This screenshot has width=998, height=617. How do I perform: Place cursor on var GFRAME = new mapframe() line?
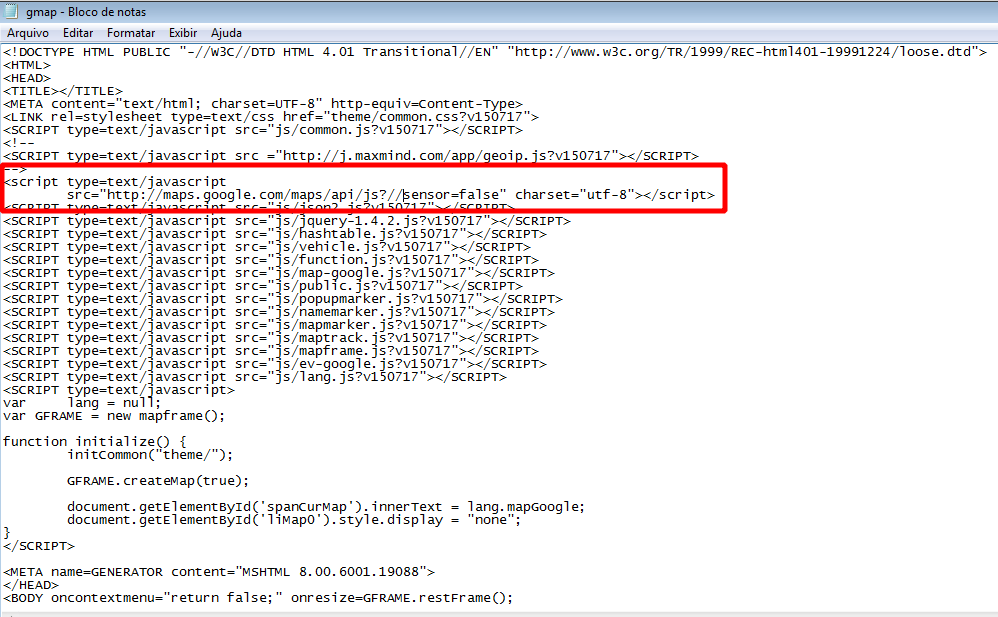click(114, 416)
